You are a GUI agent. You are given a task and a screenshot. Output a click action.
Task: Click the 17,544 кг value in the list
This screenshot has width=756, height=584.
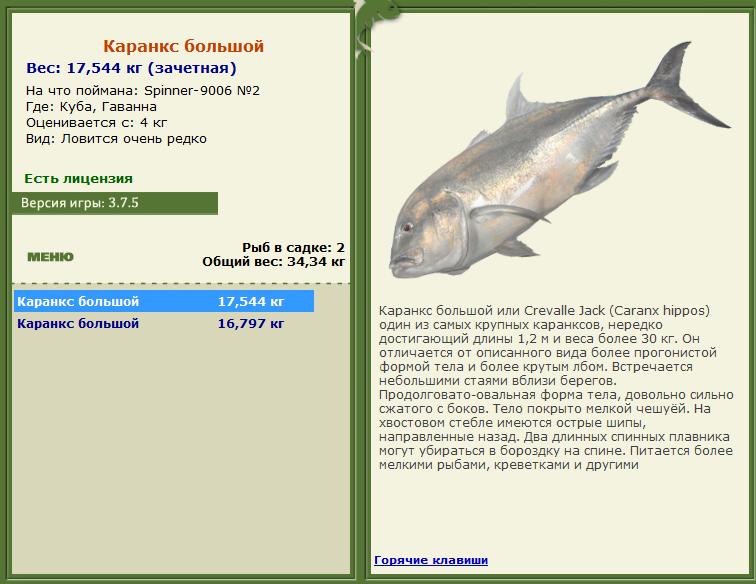coord(251,302)
